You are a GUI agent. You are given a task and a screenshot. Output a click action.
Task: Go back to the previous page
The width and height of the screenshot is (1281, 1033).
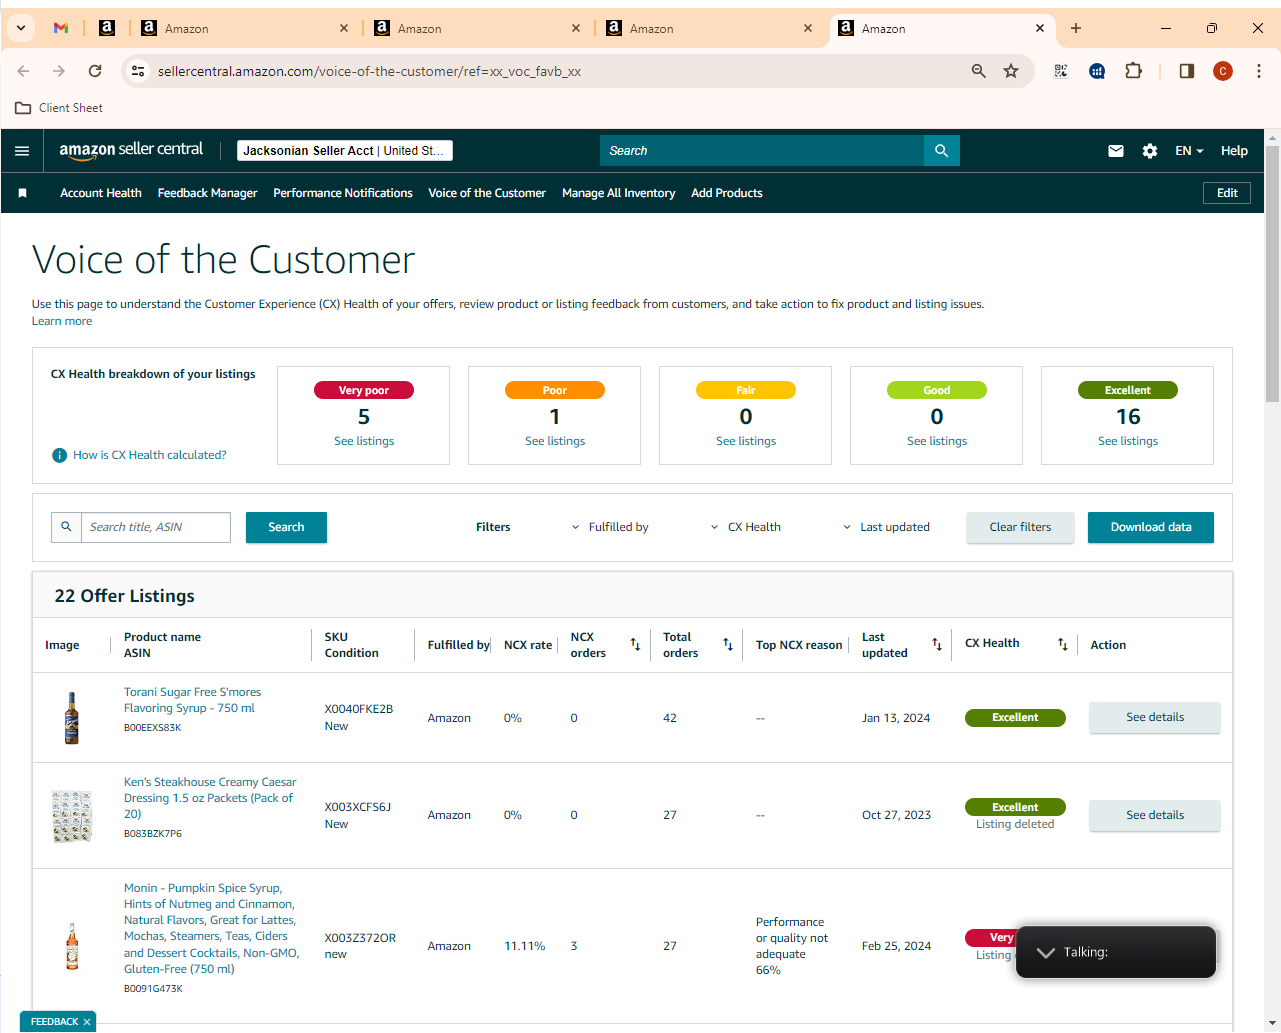[23, 71]
